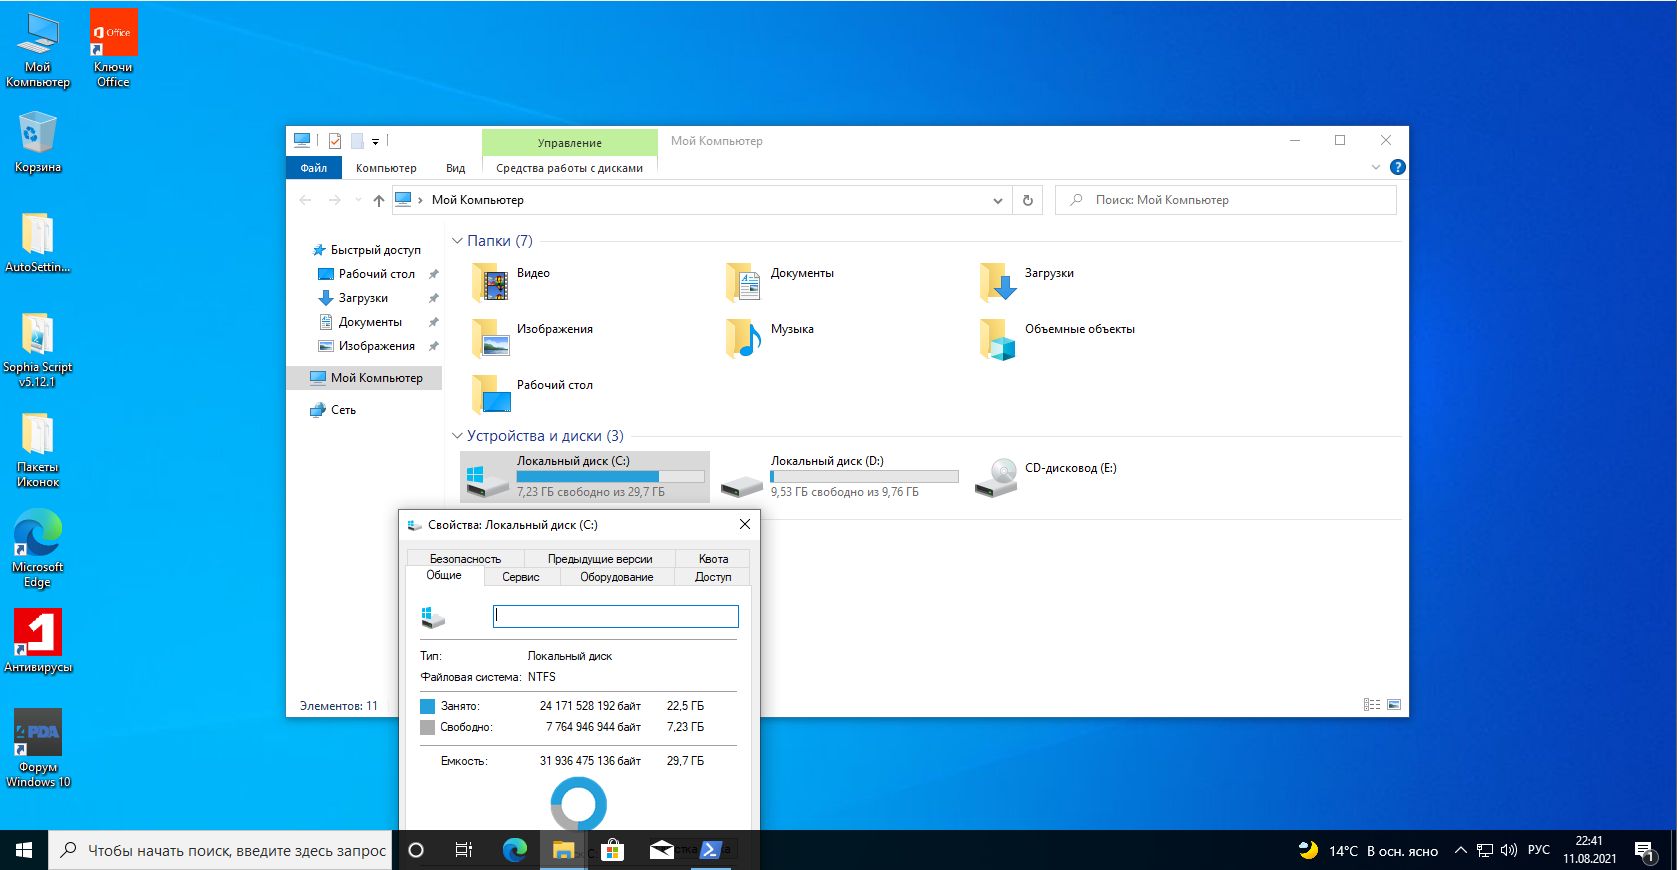Switch to details list view in status bar
Viewport: 1677px width, 870px height.
tap(1372, 705)
